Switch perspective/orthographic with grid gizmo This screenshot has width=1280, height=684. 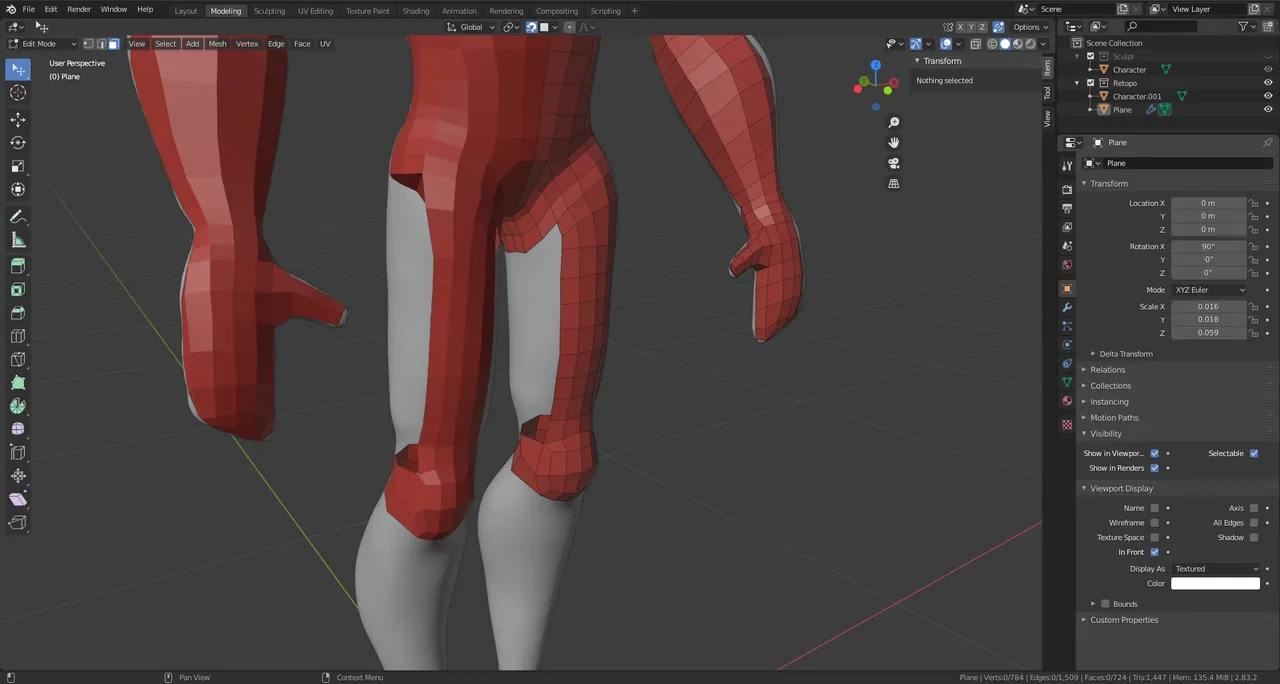pyautogui.click(x=893, y=184)
